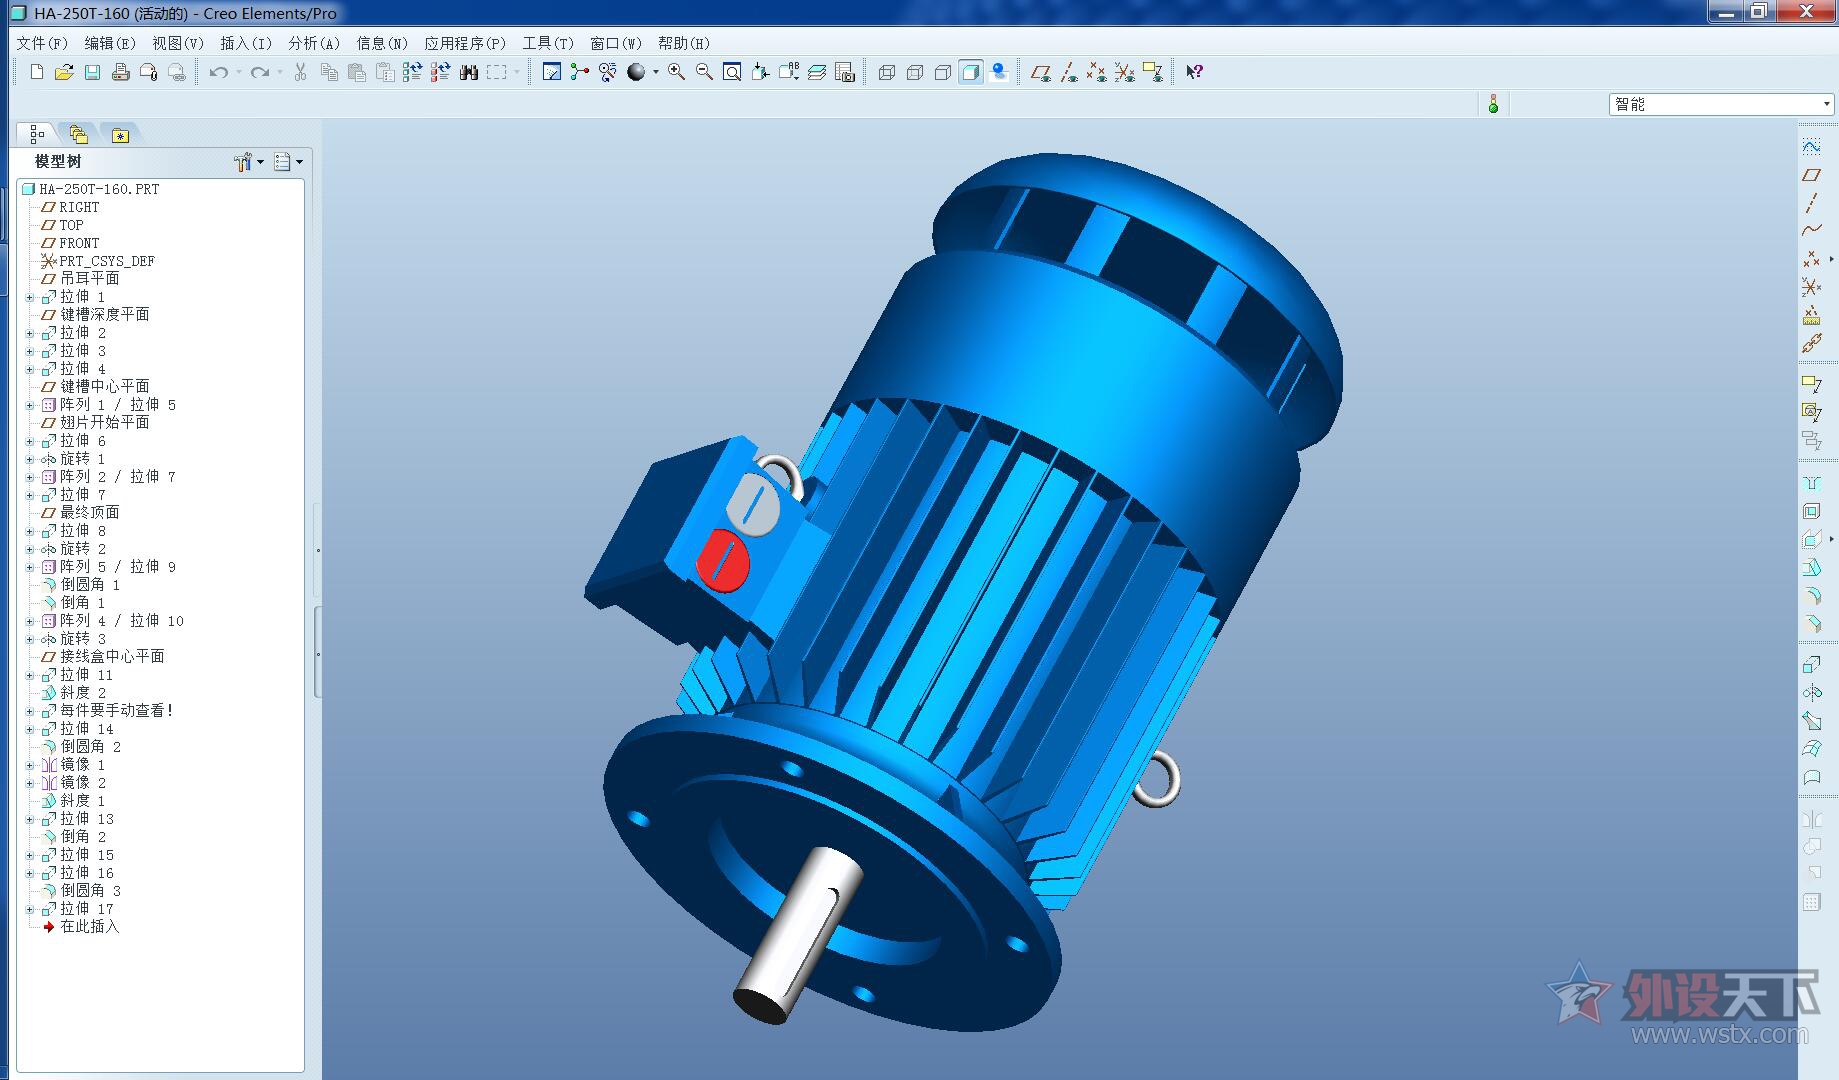Click the Shell tool icon
Image resolution: width=1839 pixels, height=1080 pixels.
pyautogui.click(x=1811, y=511)
